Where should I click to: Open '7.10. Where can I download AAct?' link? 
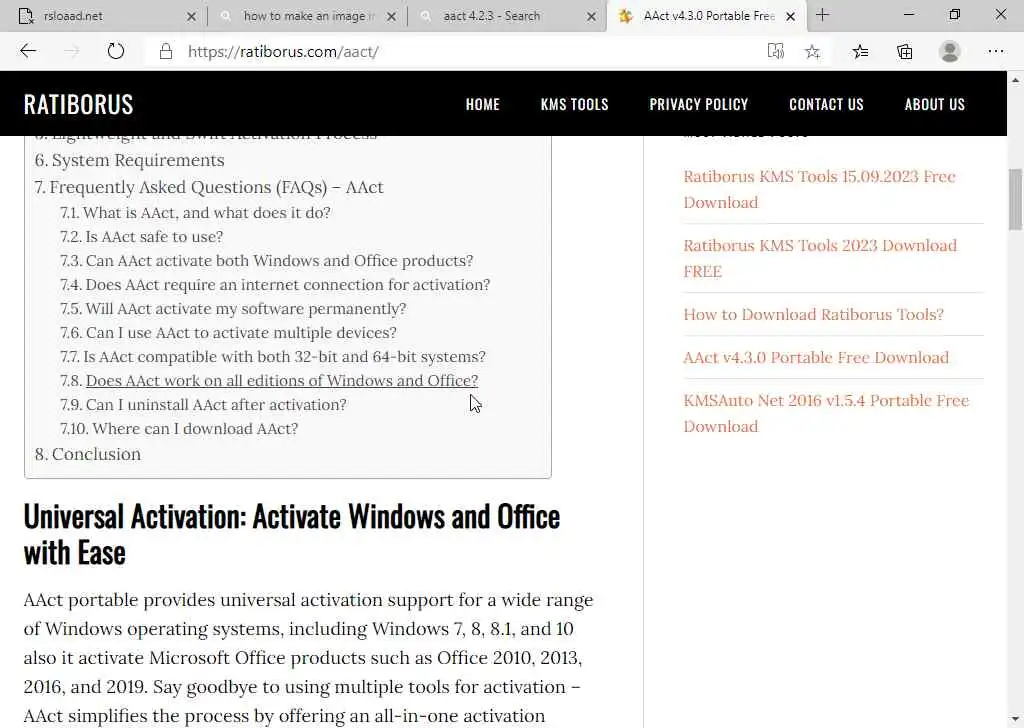[179, 429]
